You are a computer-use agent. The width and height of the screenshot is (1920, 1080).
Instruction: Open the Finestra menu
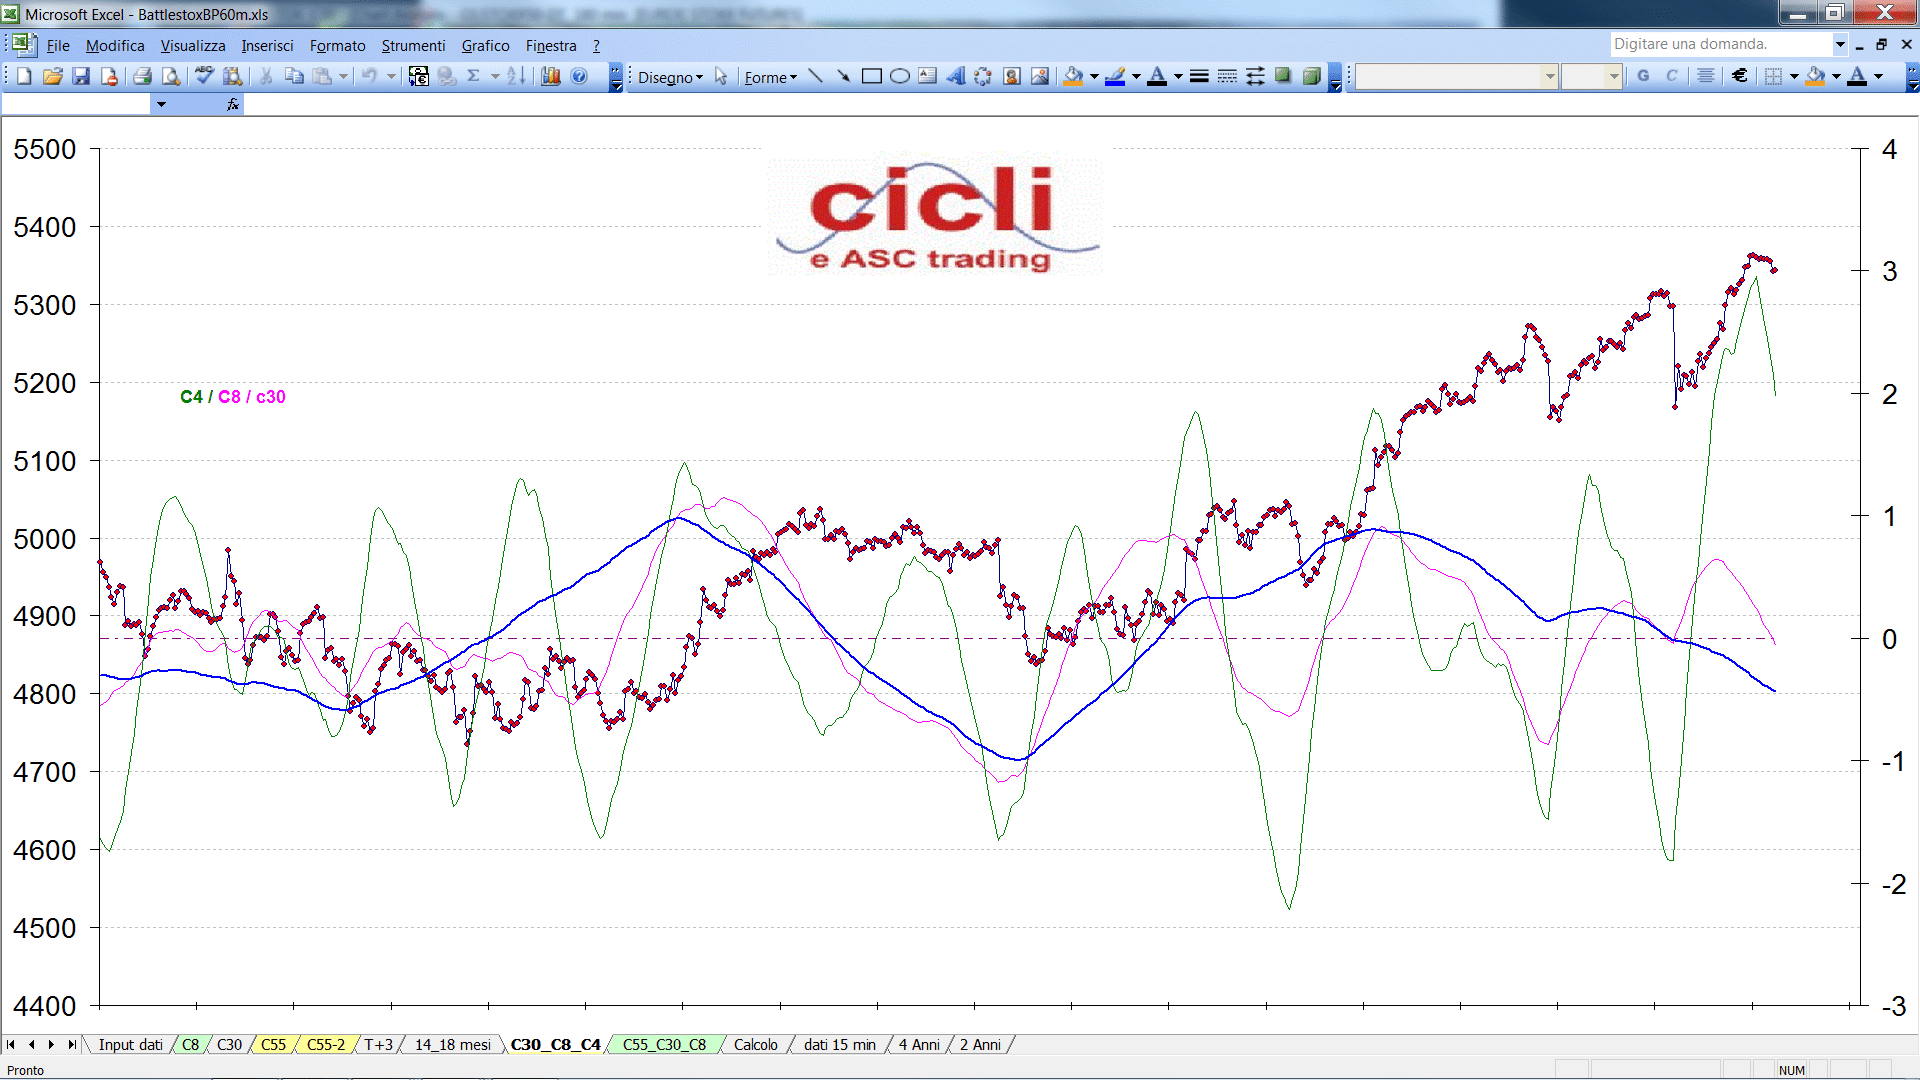pyautogui.click(x=551, y=46)
